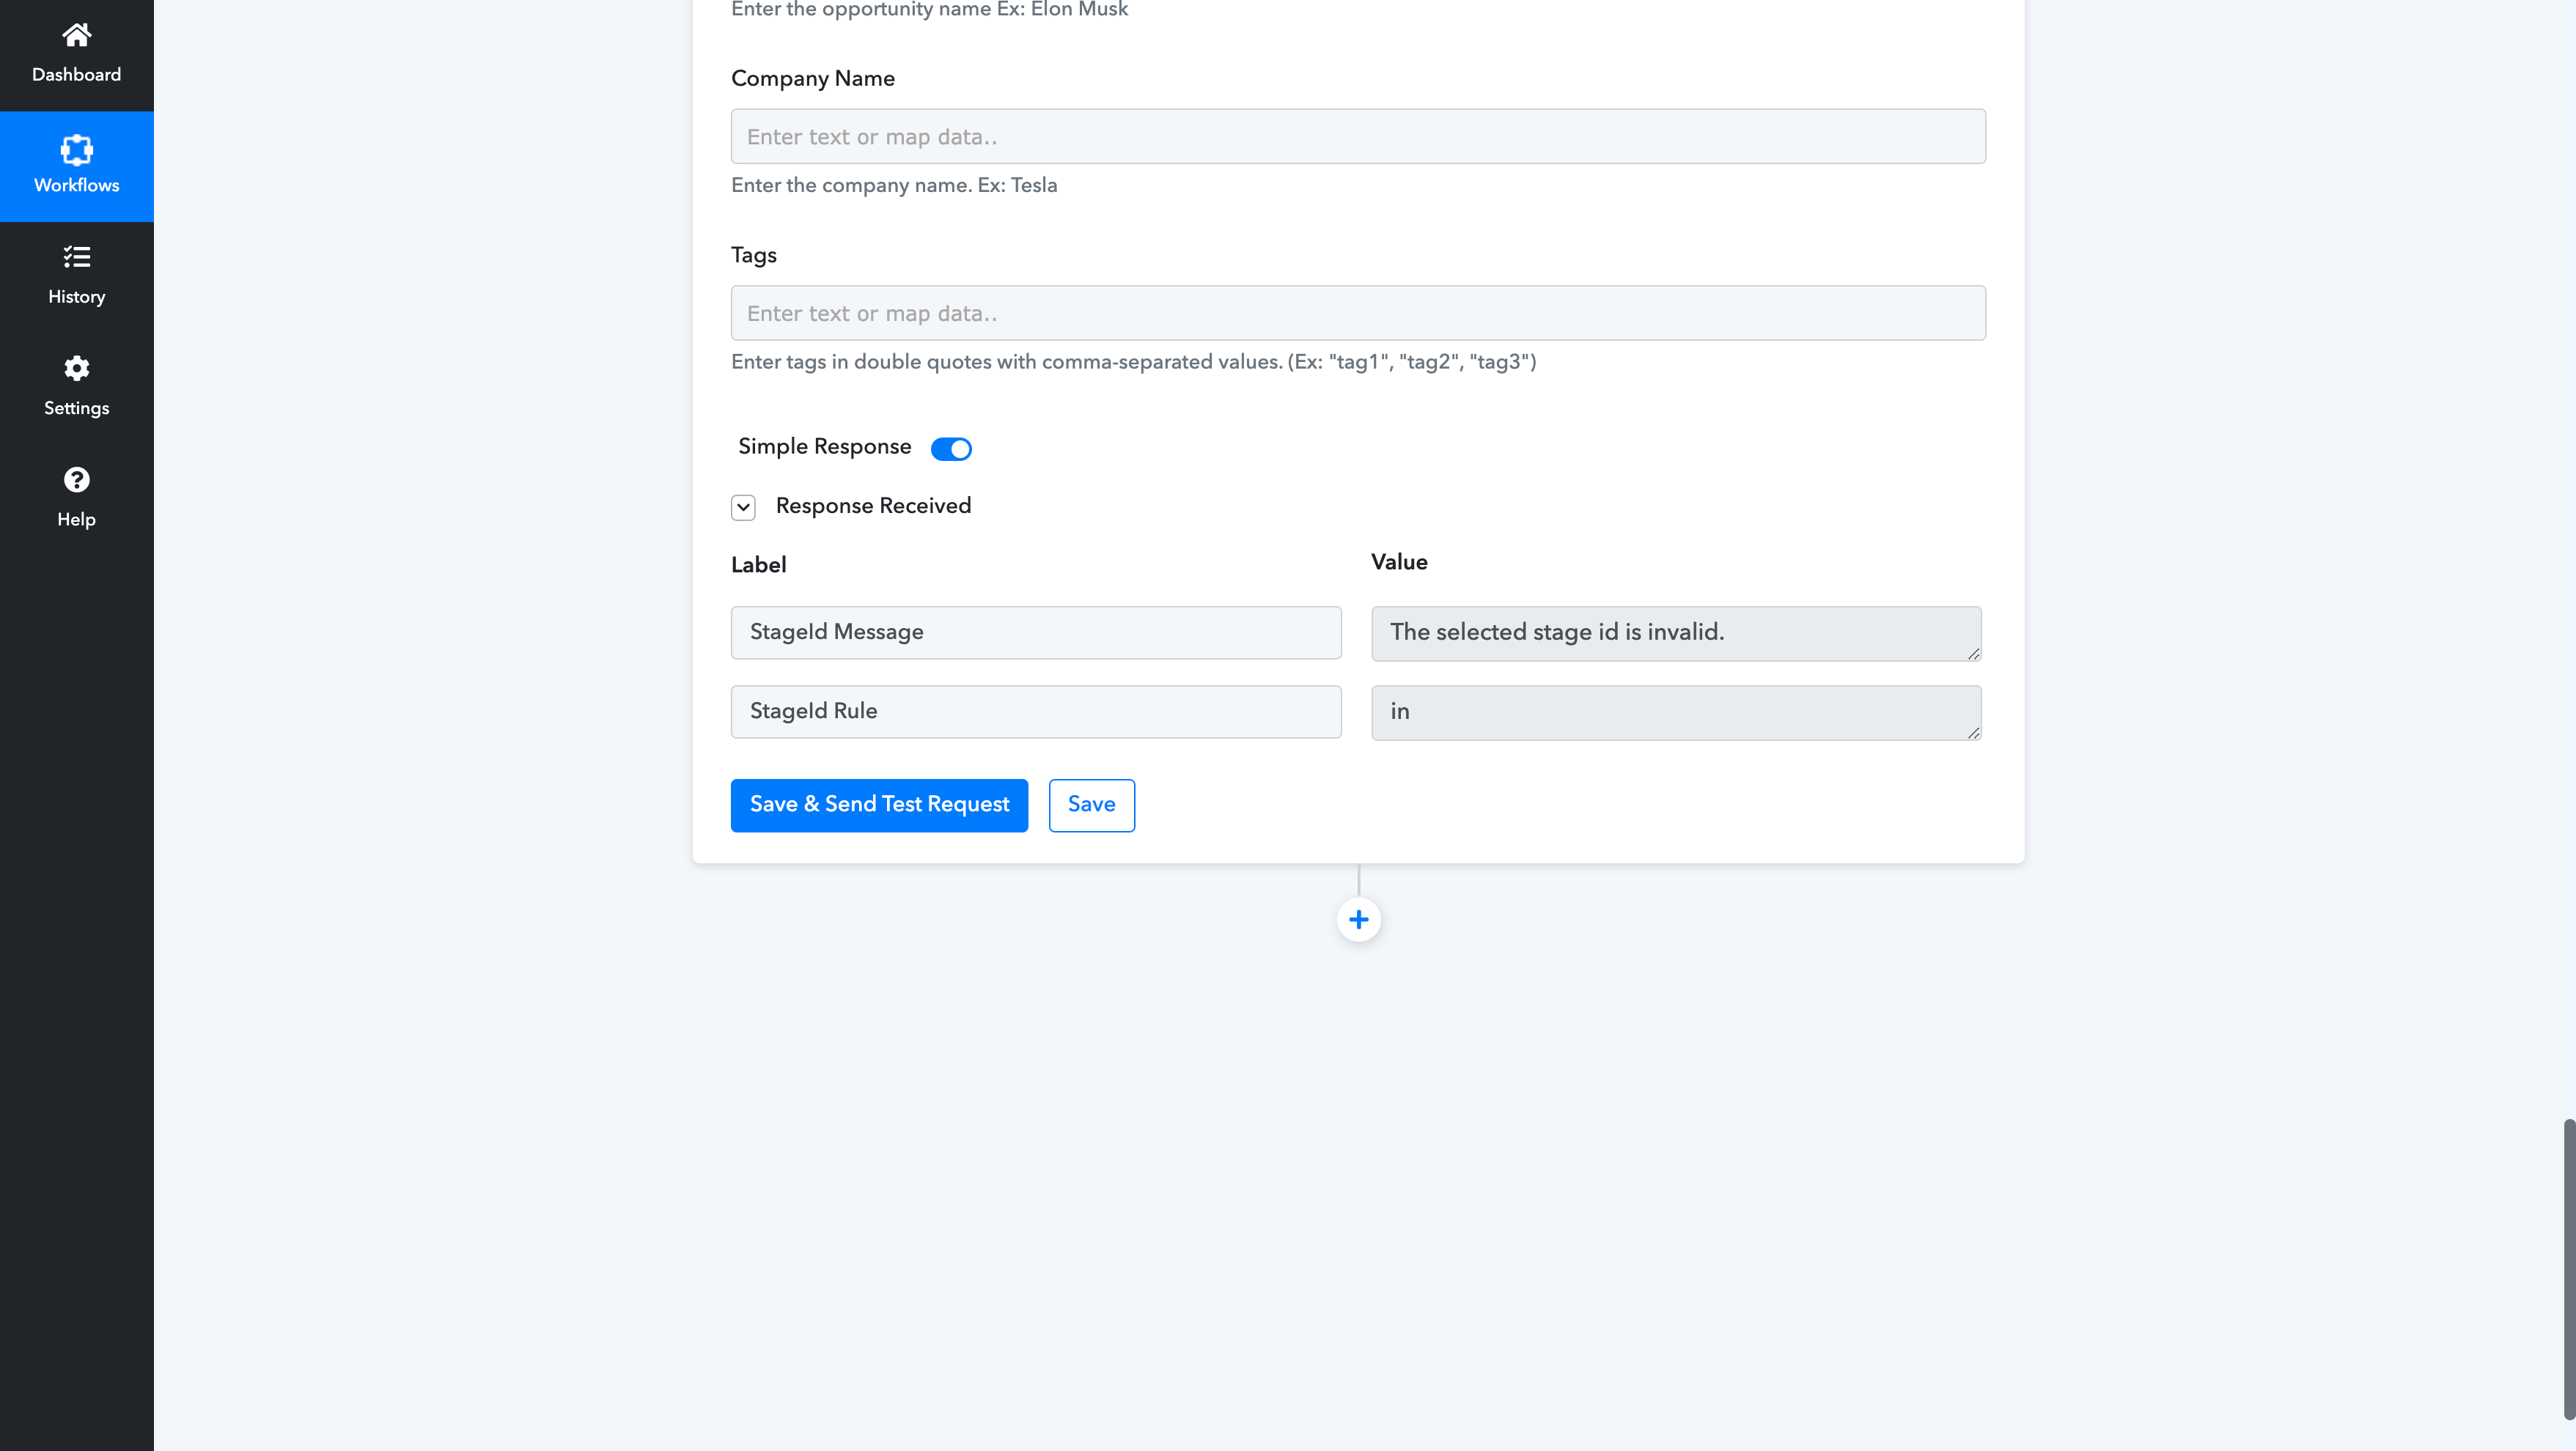The width and height of the screenshot is (2576, 1451).
Task: Open the Settings gear icon
Action: tap(76, 368)
